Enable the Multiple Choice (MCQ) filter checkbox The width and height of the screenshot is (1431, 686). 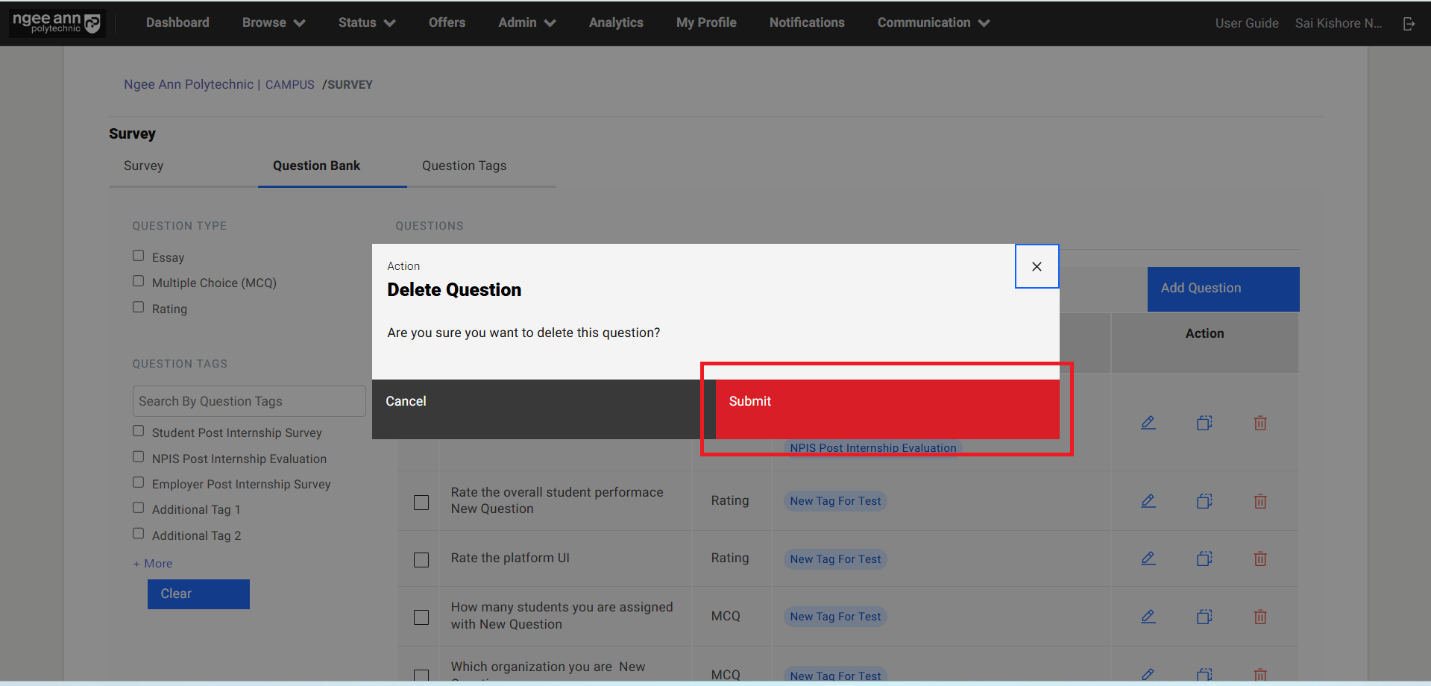[x=139, y=282]
